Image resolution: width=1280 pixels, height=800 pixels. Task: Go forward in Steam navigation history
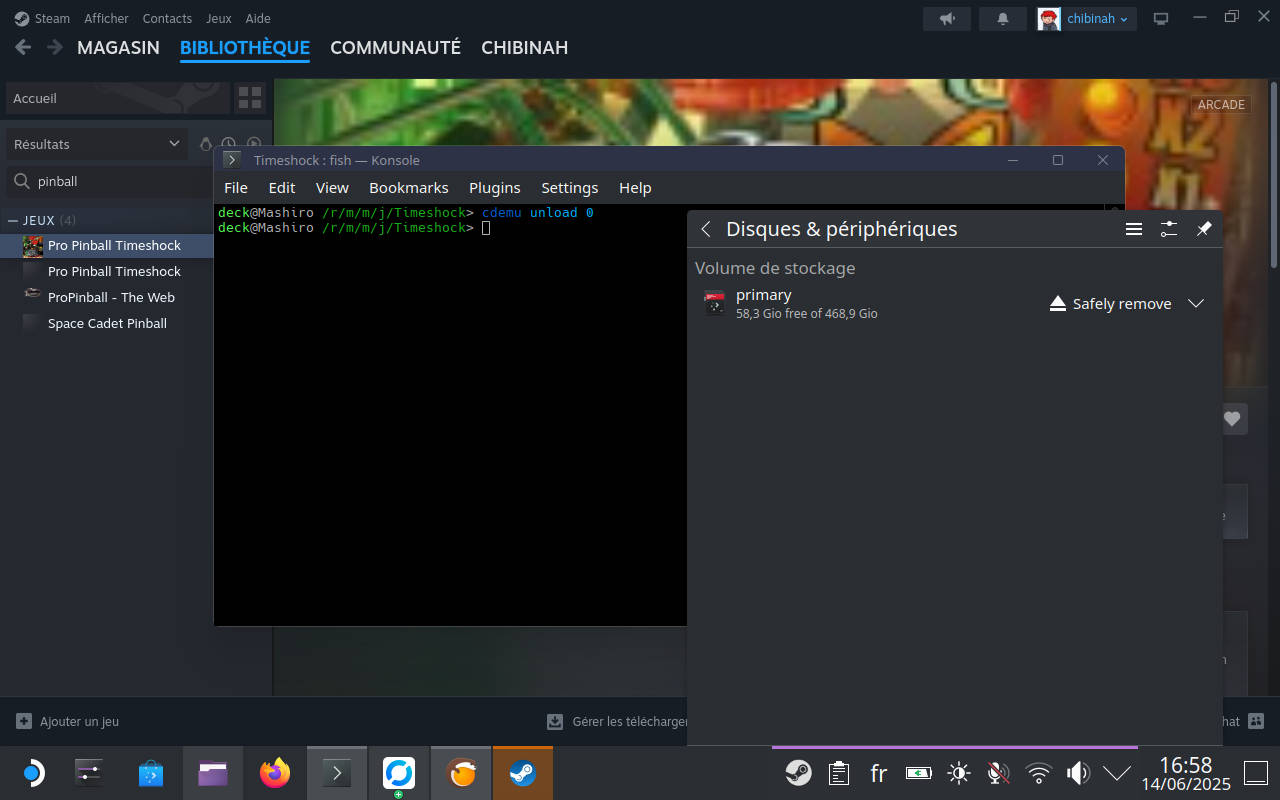pyautogui.click(x=55, y=47)
